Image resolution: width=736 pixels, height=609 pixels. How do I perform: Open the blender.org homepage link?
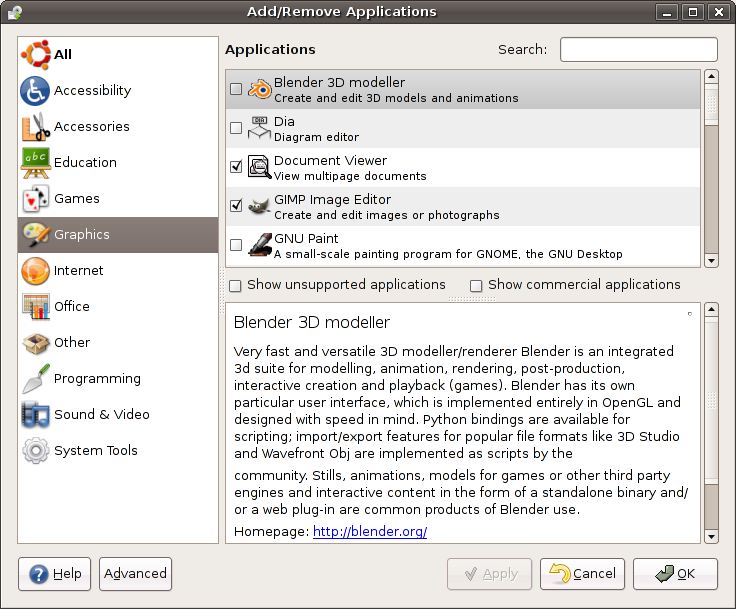coord(370,532)
